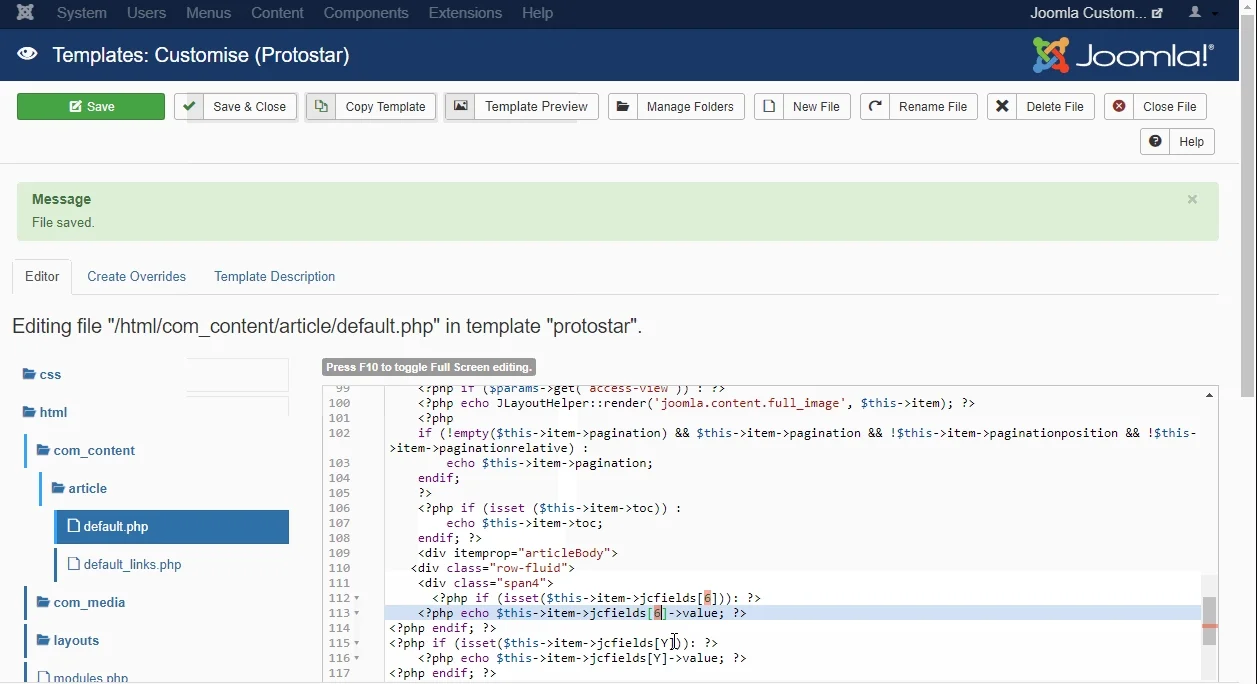Open the Menus menu
This screenshot has width=1257, height=684.
(209, 13)
